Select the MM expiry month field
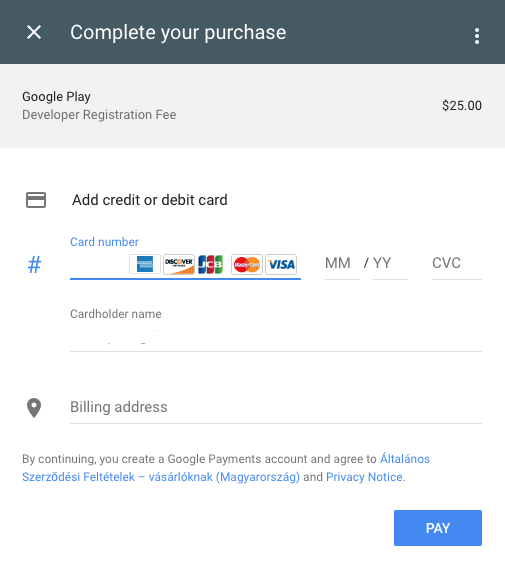 342,263
